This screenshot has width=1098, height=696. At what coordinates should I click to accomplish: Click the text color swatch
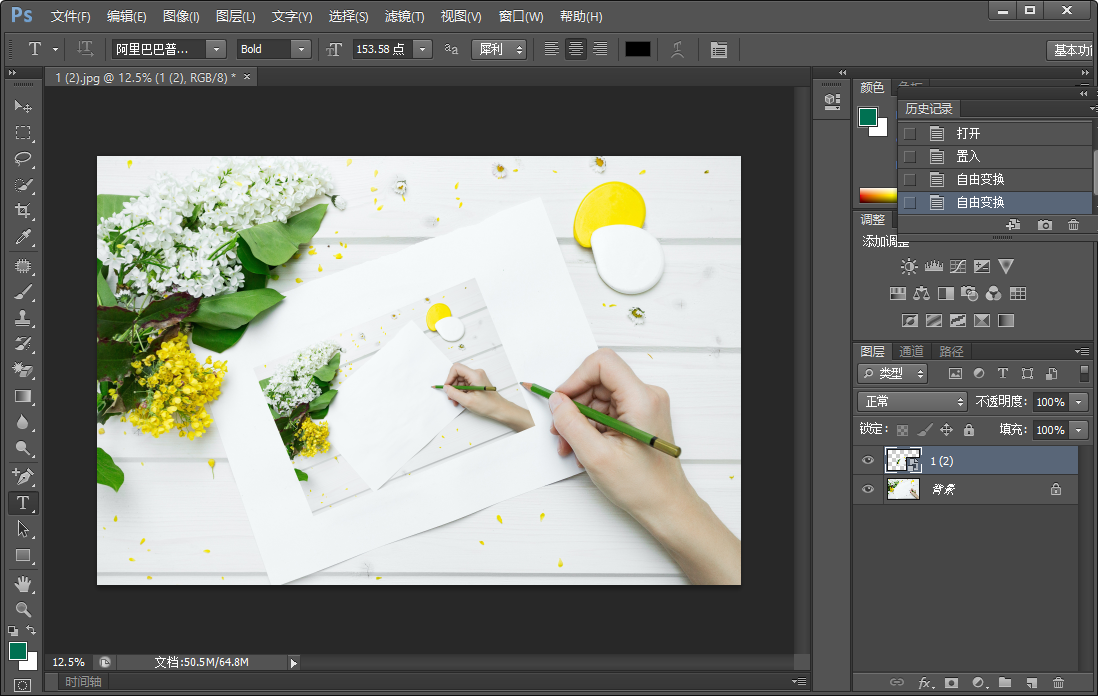click(637, 49)
